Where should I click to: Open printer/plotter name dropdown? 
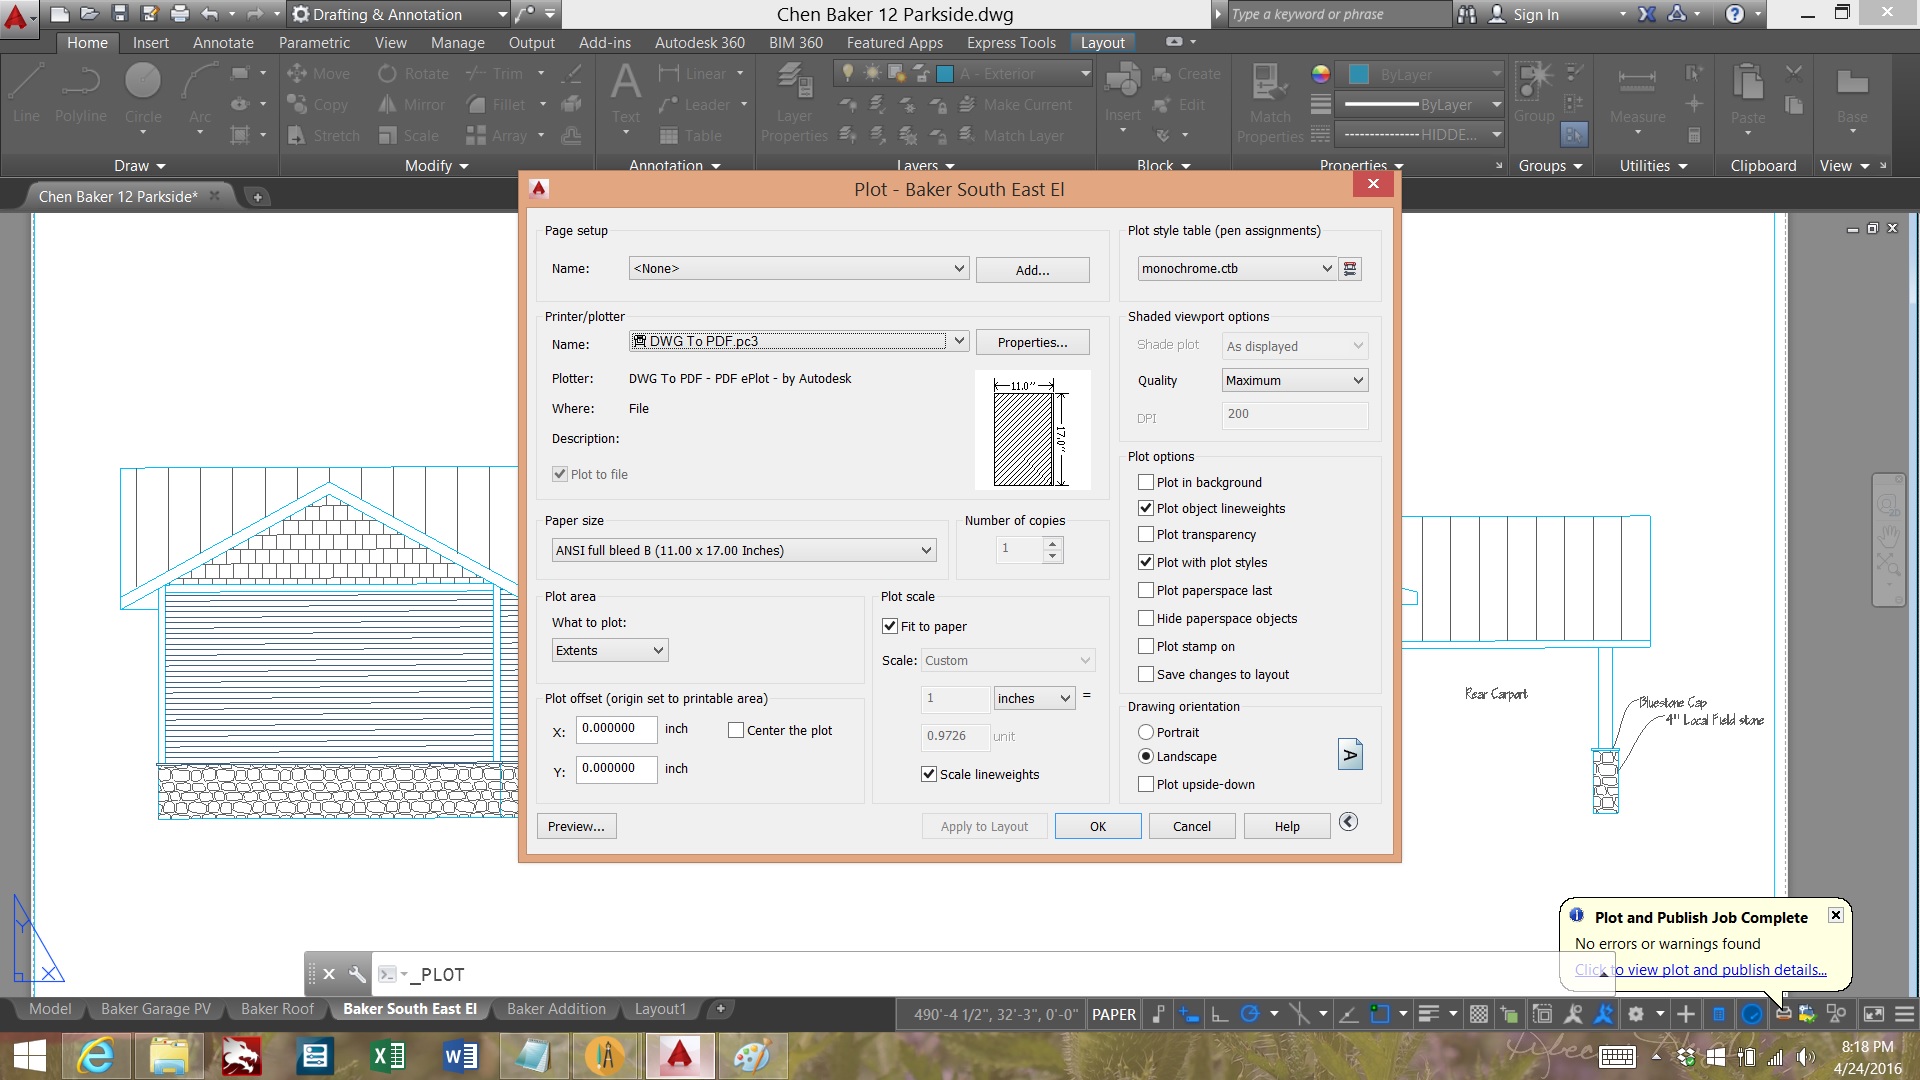coord(798,341)
